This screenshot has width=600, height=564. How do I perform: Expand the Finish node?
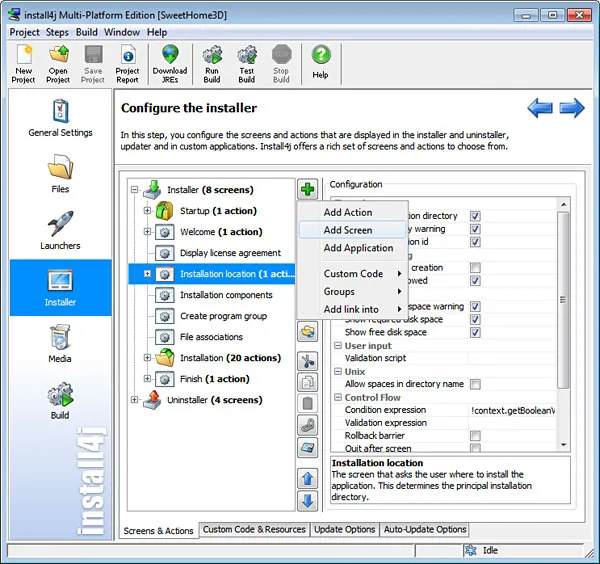pyautogui.click(x=147, y=378)
